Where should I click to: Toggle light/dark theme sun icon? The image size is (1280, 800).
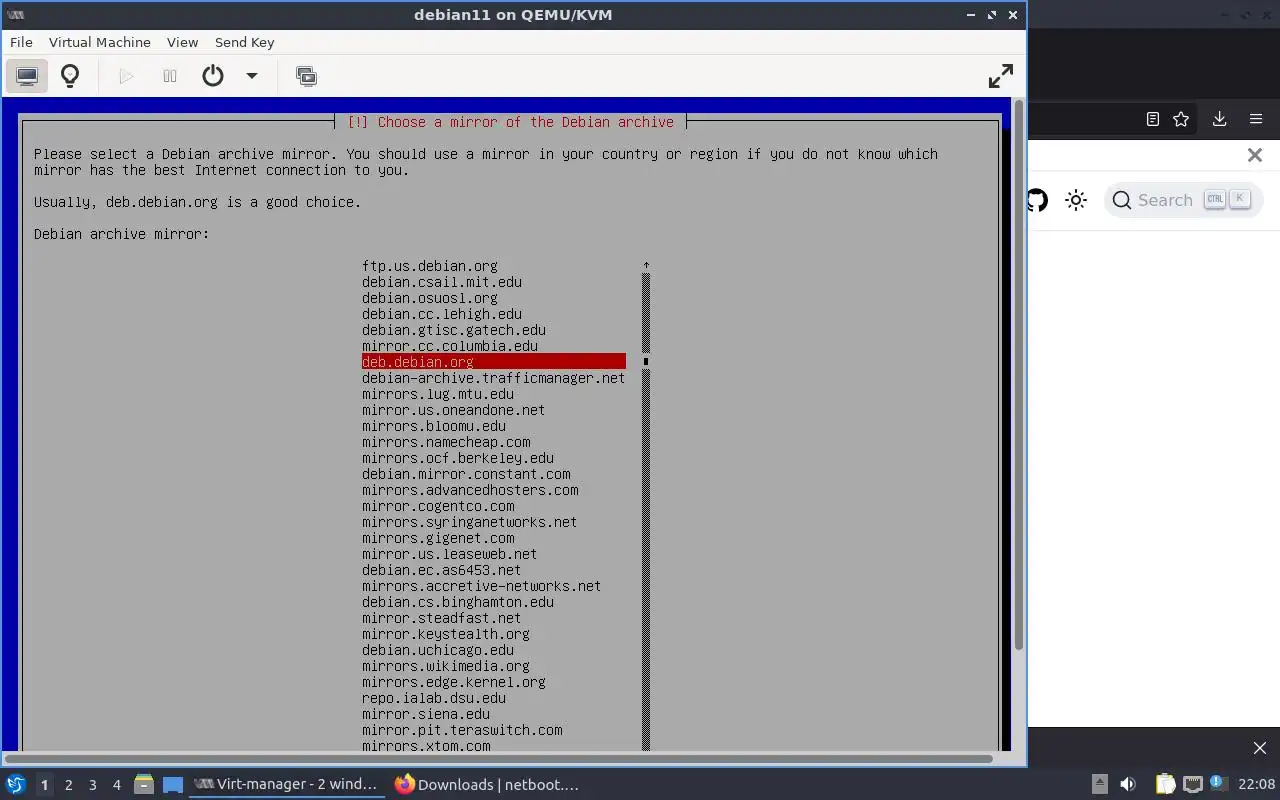click(x=1076, y=200)
